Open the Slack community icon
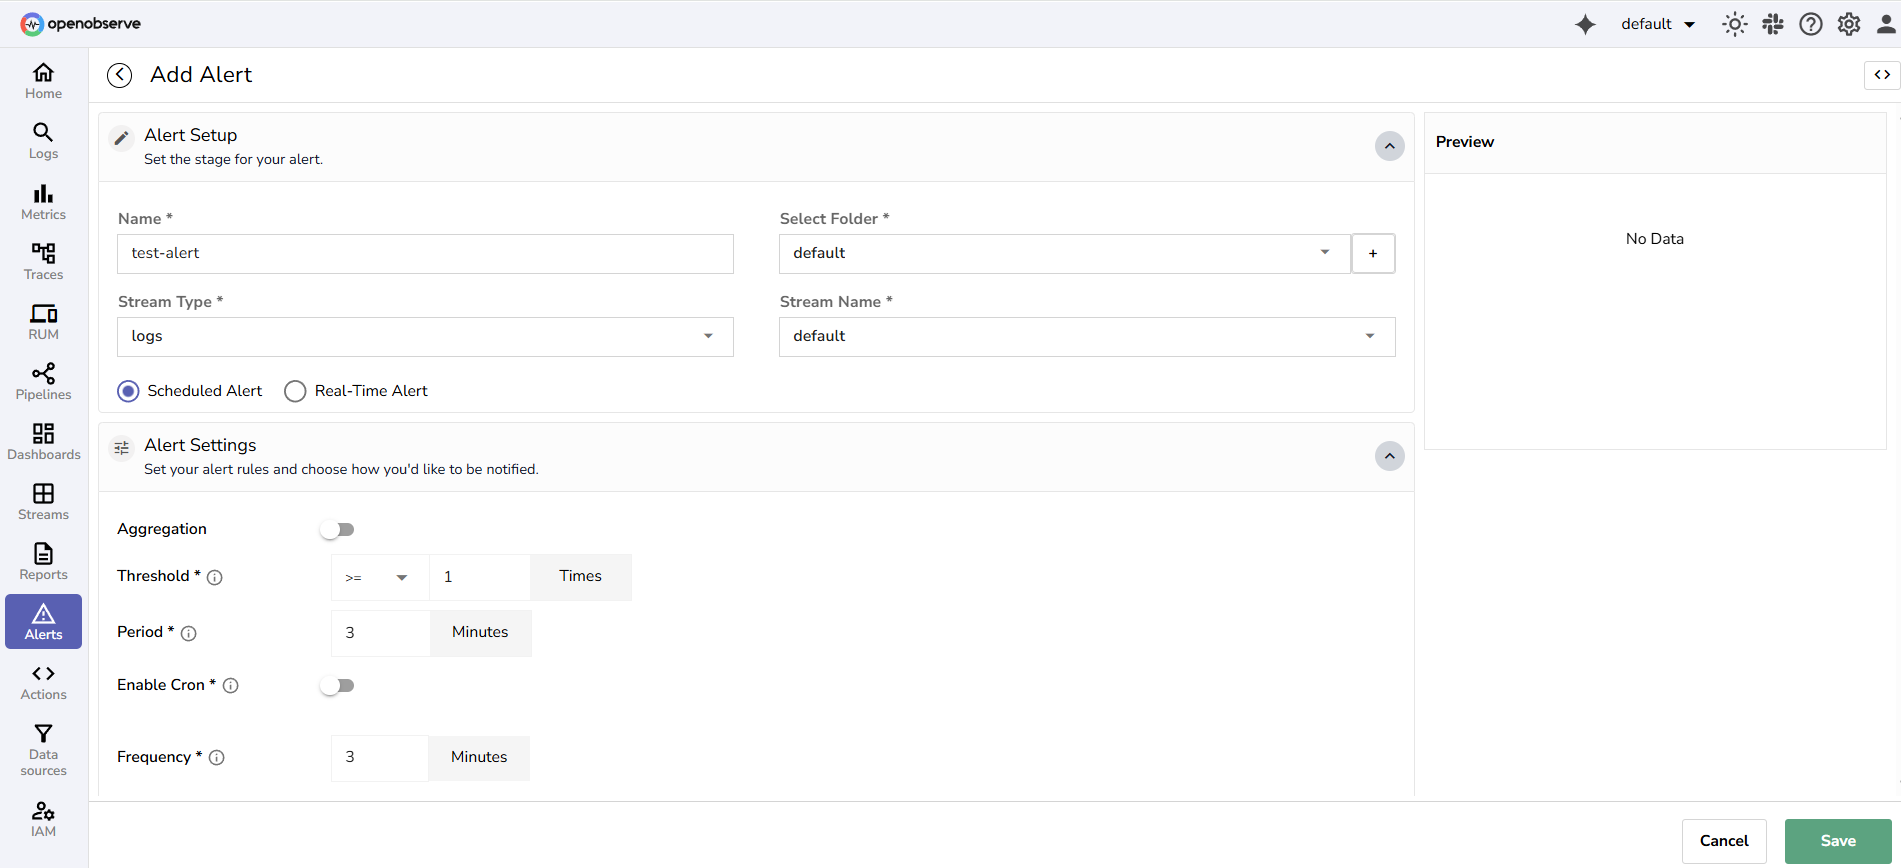The image size is (1901, 868). pyautogui.click(x=1773, y=24)
